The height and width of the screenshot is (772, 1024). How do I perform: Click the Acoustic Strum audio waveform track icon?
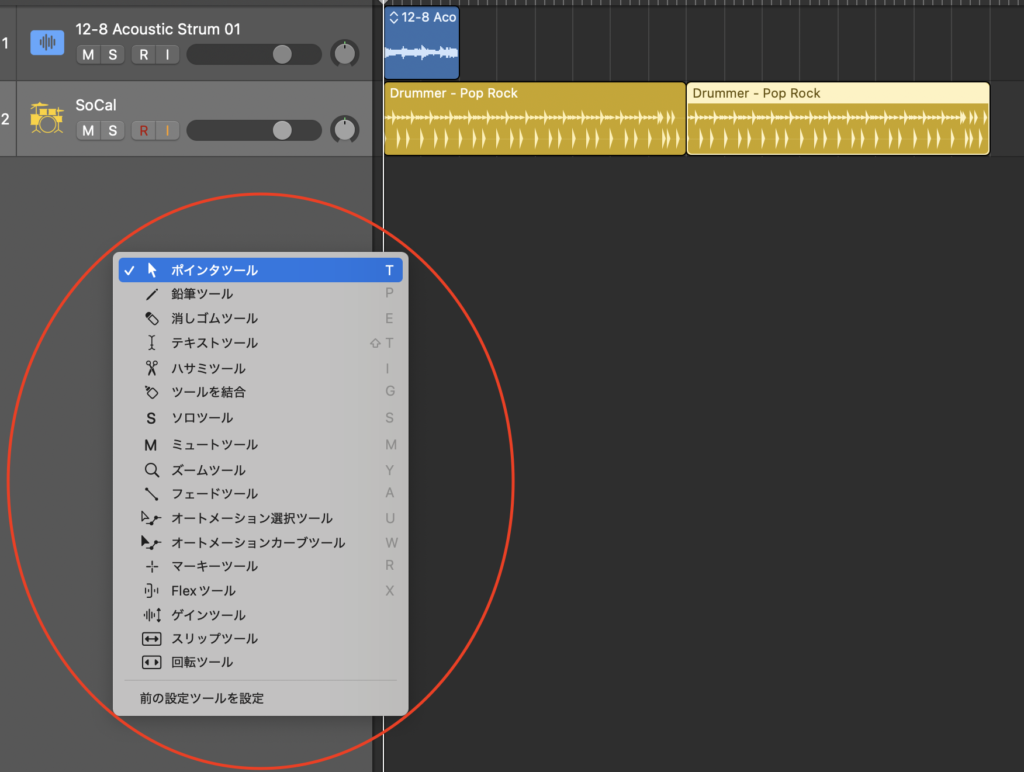pyautogui.click(x=46, y=42)
